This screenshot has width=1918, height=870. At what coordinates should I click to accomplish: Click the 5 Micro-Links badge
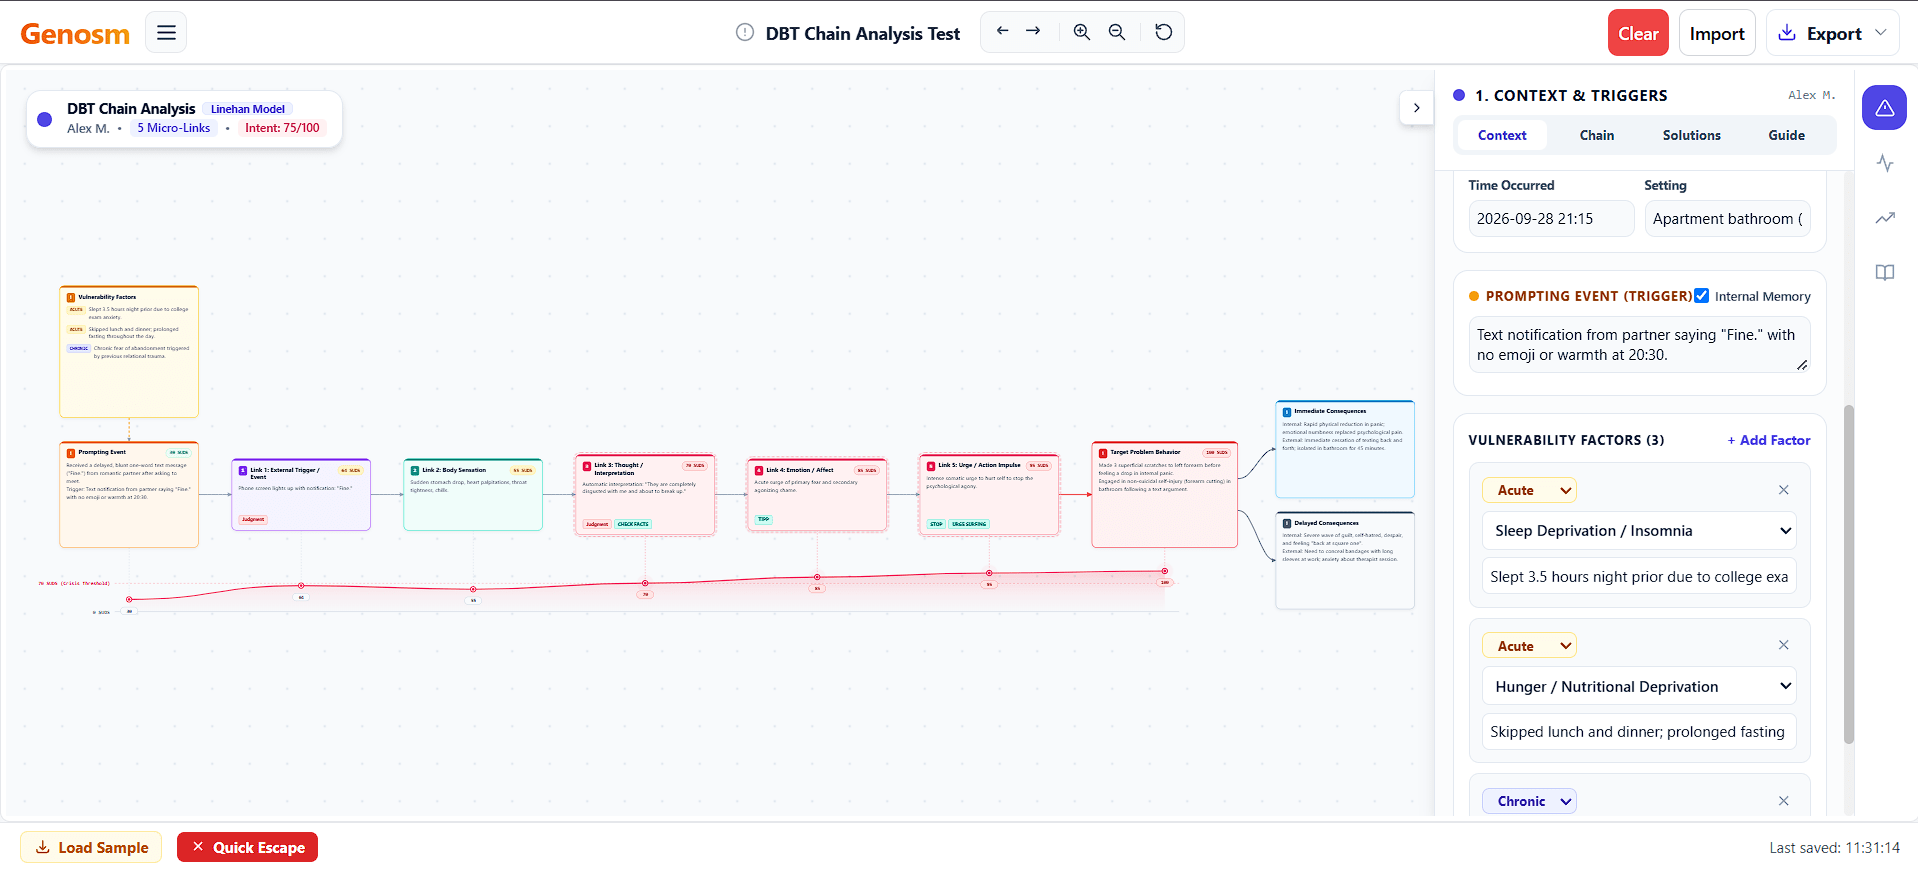pyautogui.click(x=174, y=128)
